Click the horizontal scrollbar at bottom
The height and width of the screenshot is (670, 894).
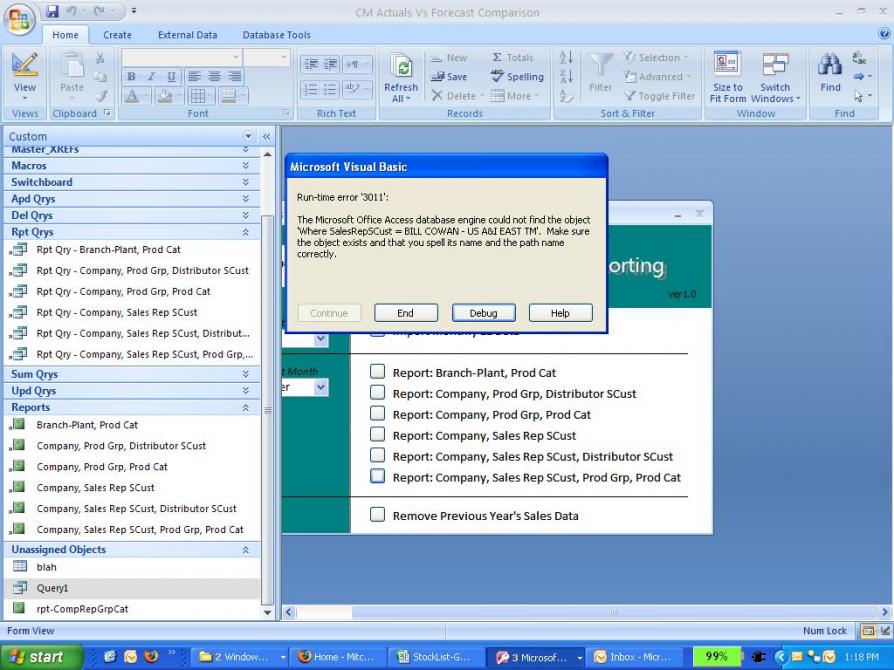pyautogui.click(x=580, y=611)
